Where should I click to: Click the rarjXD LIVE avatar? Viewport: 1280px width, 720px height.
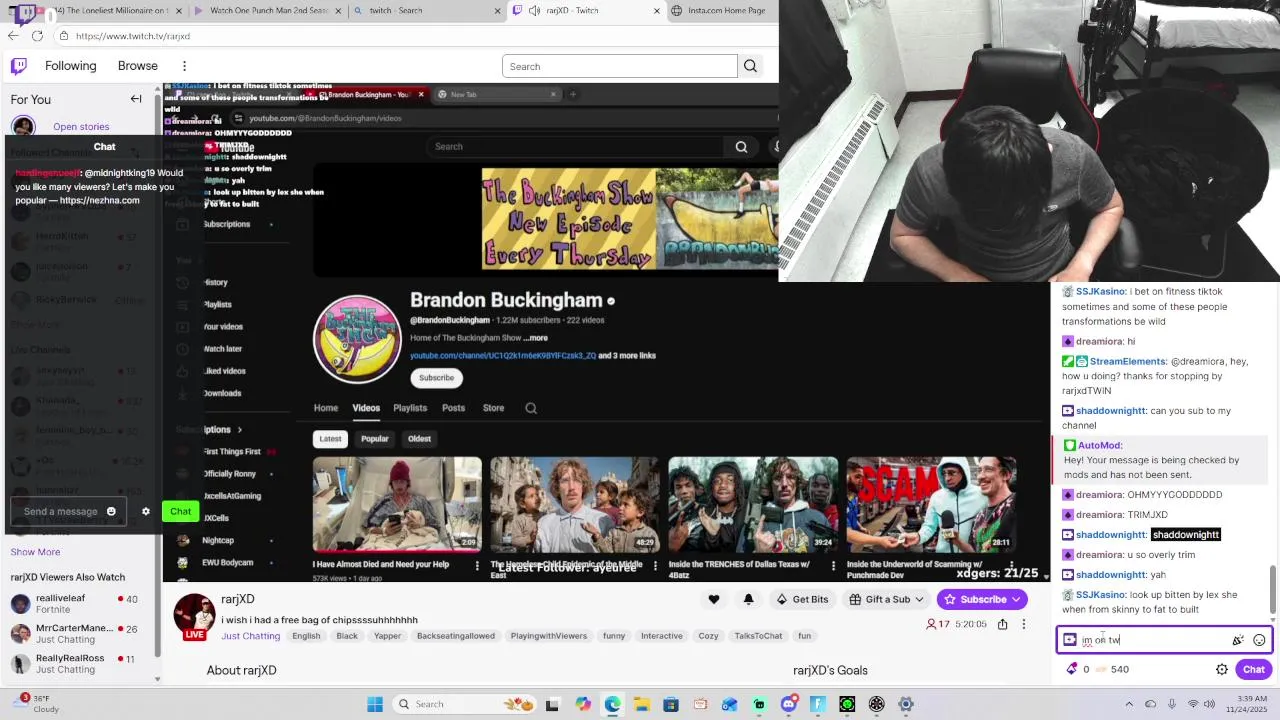coord(195,617)
